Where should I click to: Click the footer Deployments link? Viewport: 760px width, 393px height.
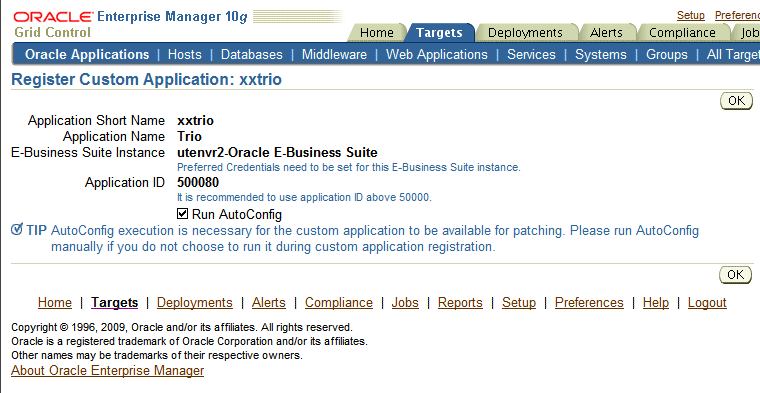tap(195, 302)
